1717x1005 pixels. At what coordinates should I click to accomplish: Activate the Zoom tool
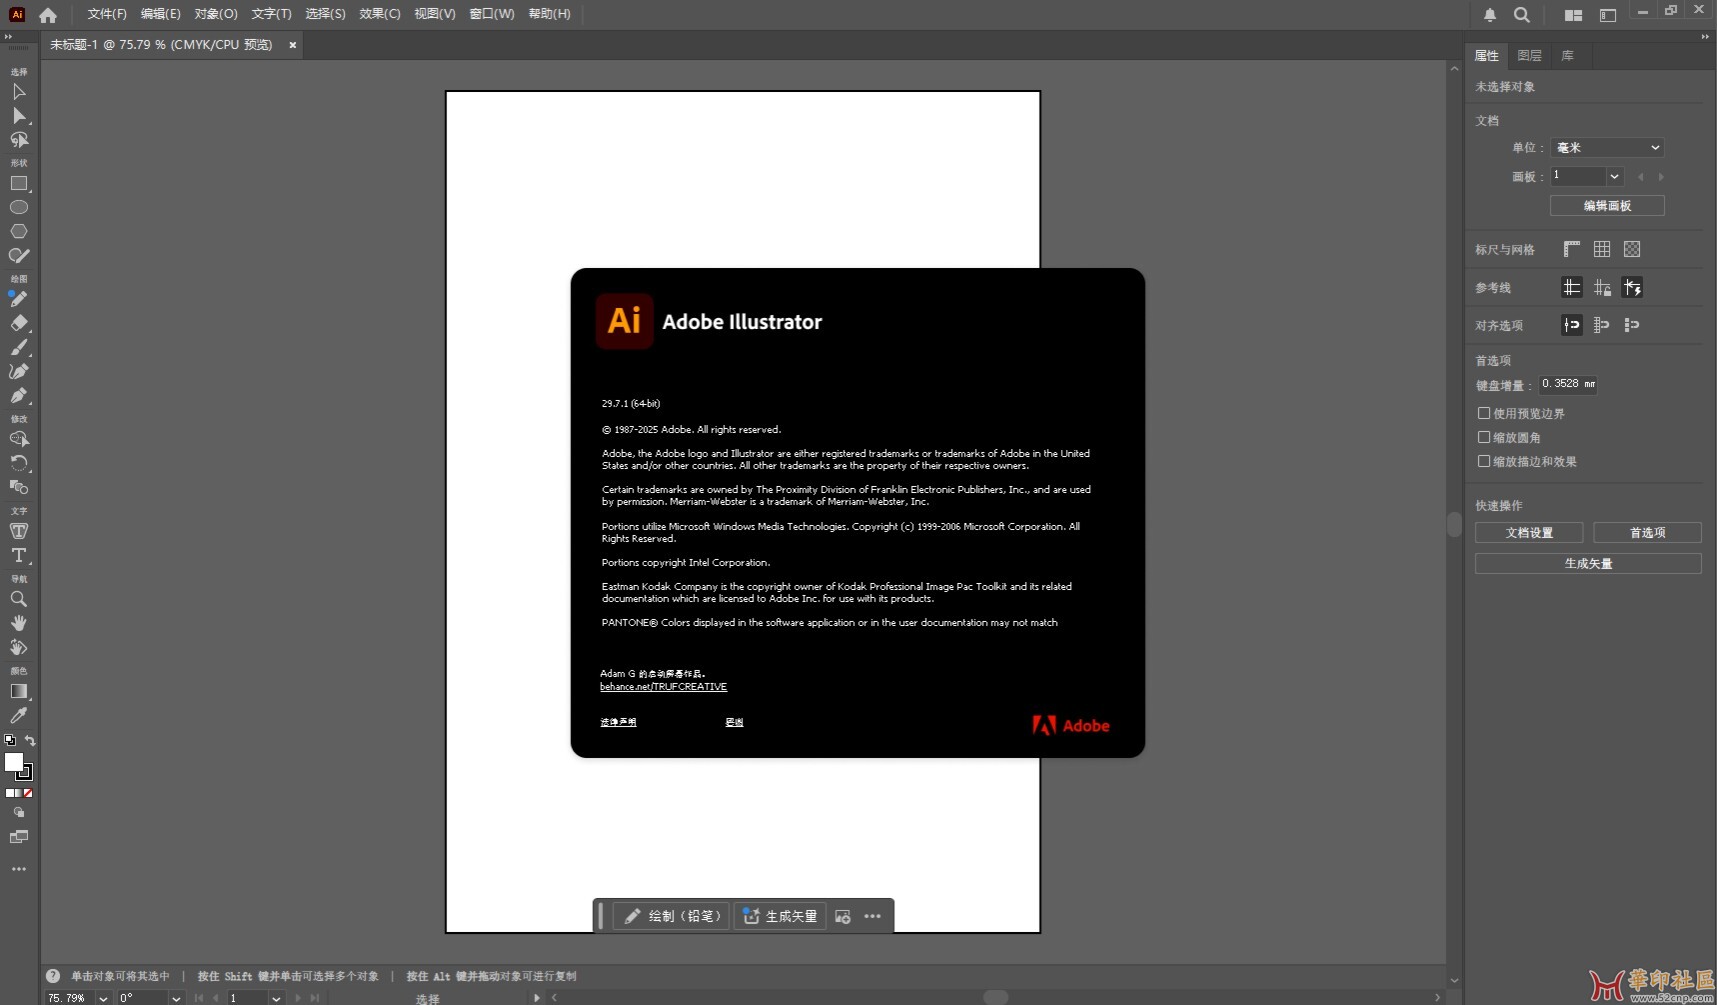click(18, 599)
